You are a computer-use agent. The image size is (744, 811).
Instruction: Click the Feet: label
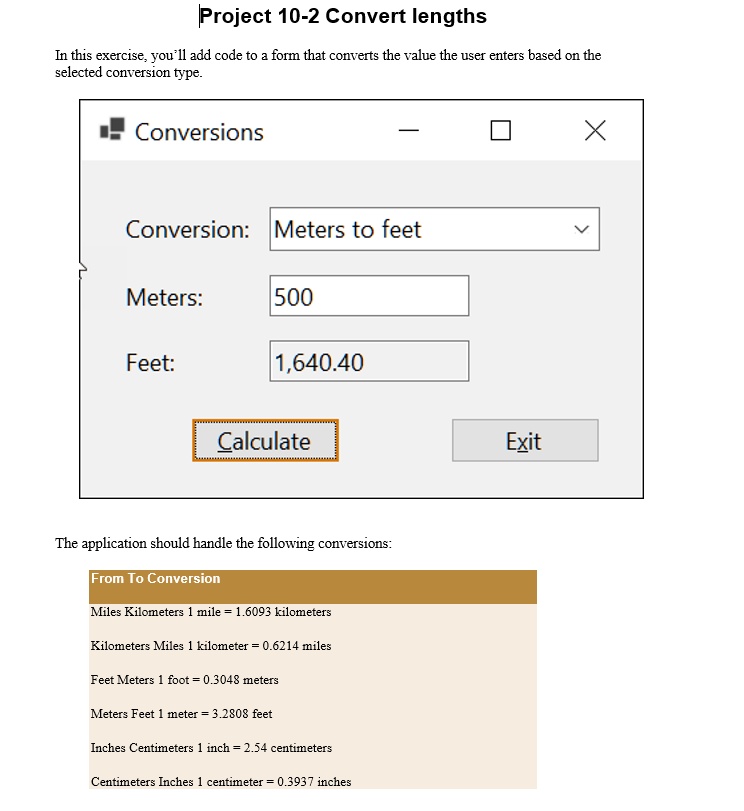150,363
